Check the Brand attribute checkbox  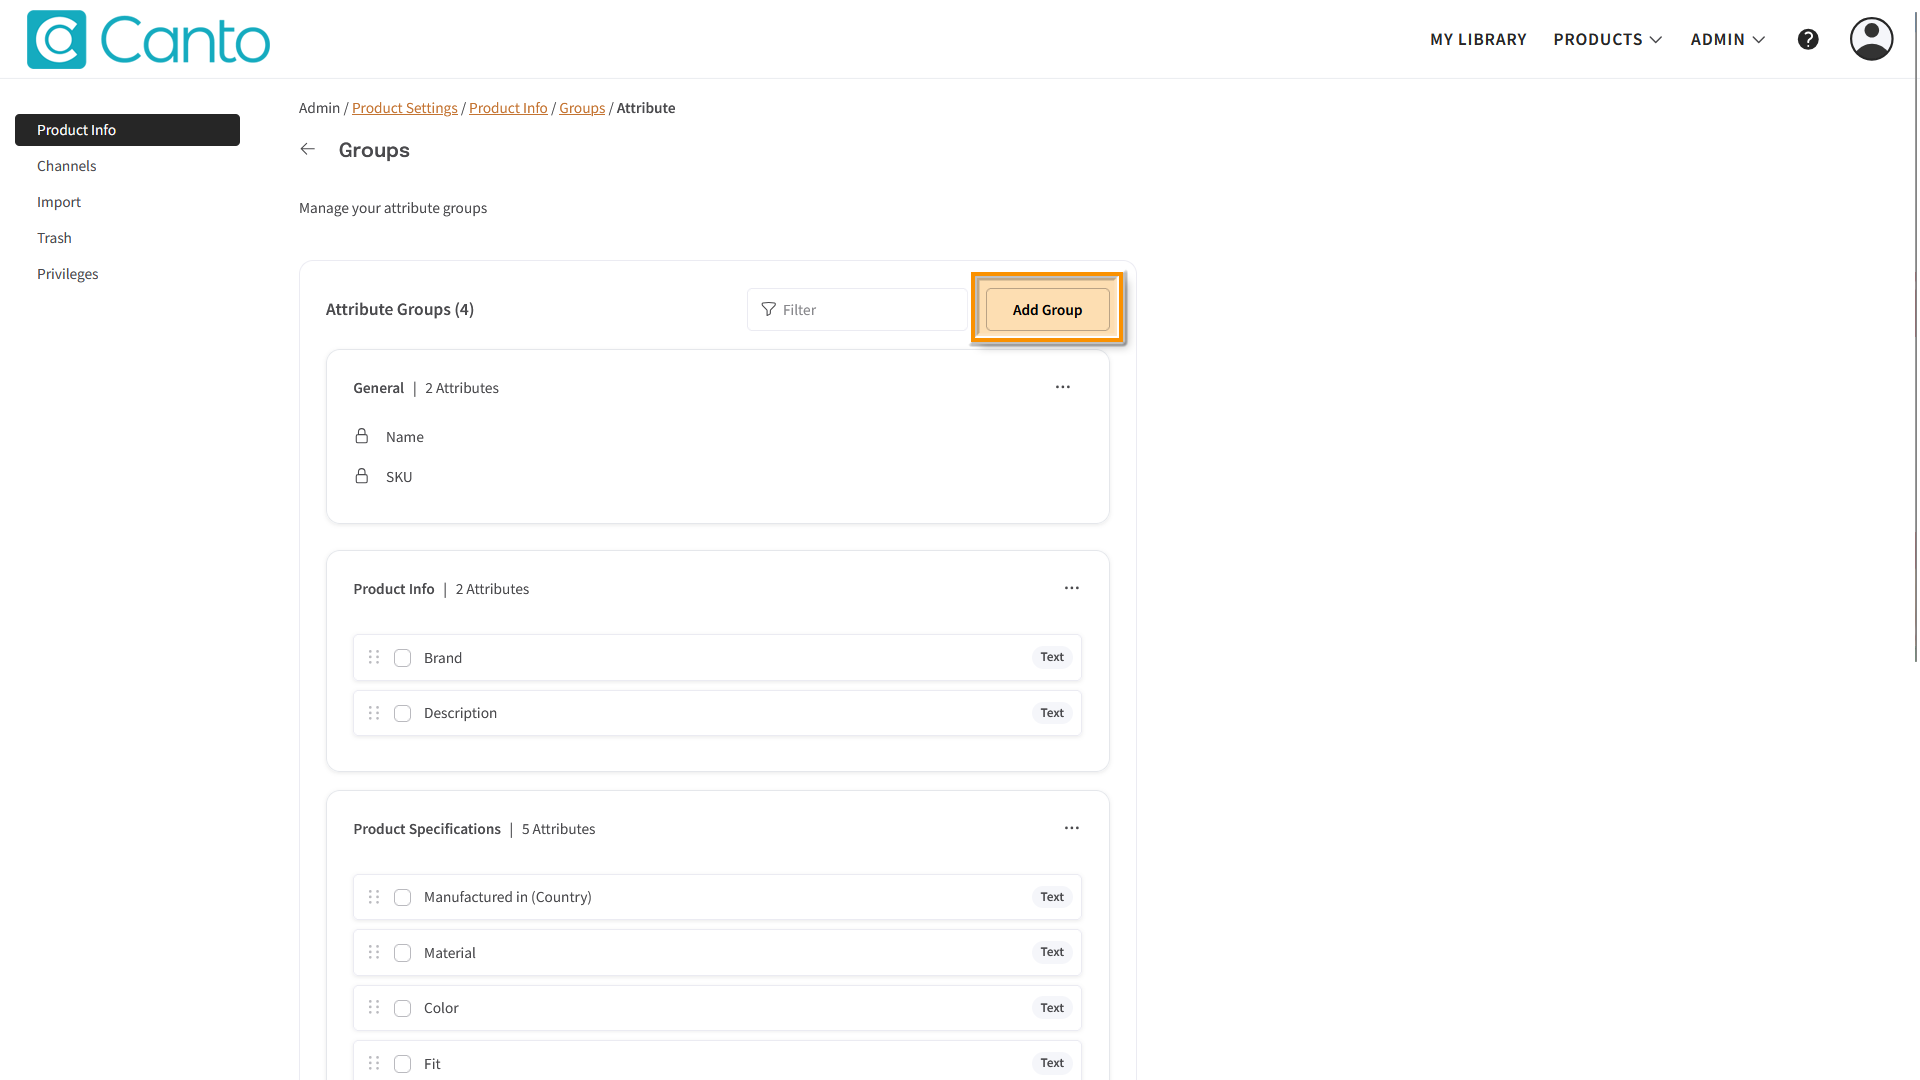[402, 658]
